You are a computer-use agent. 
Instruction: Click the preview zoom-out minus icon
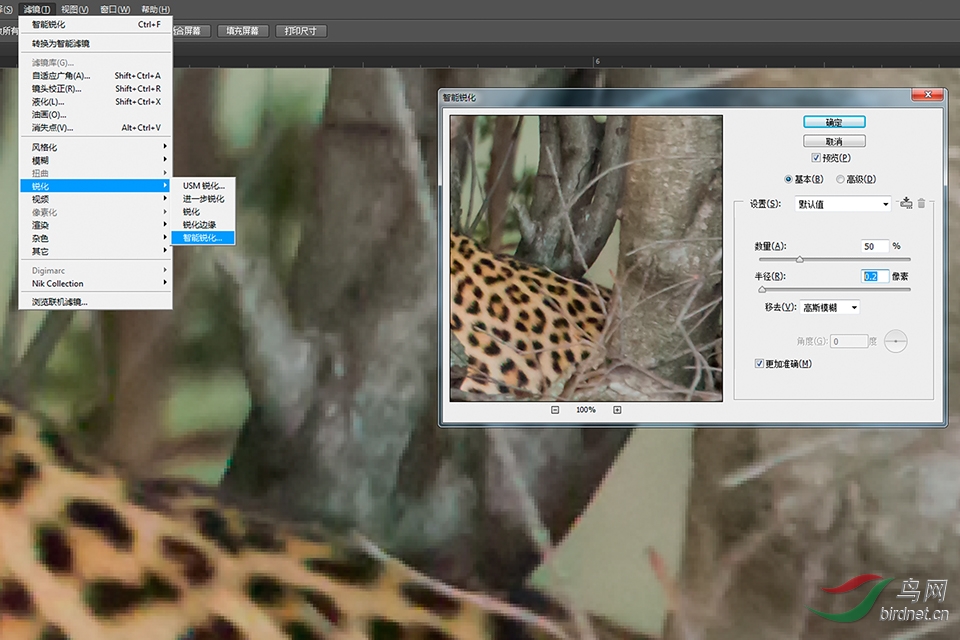coord(555,410)
